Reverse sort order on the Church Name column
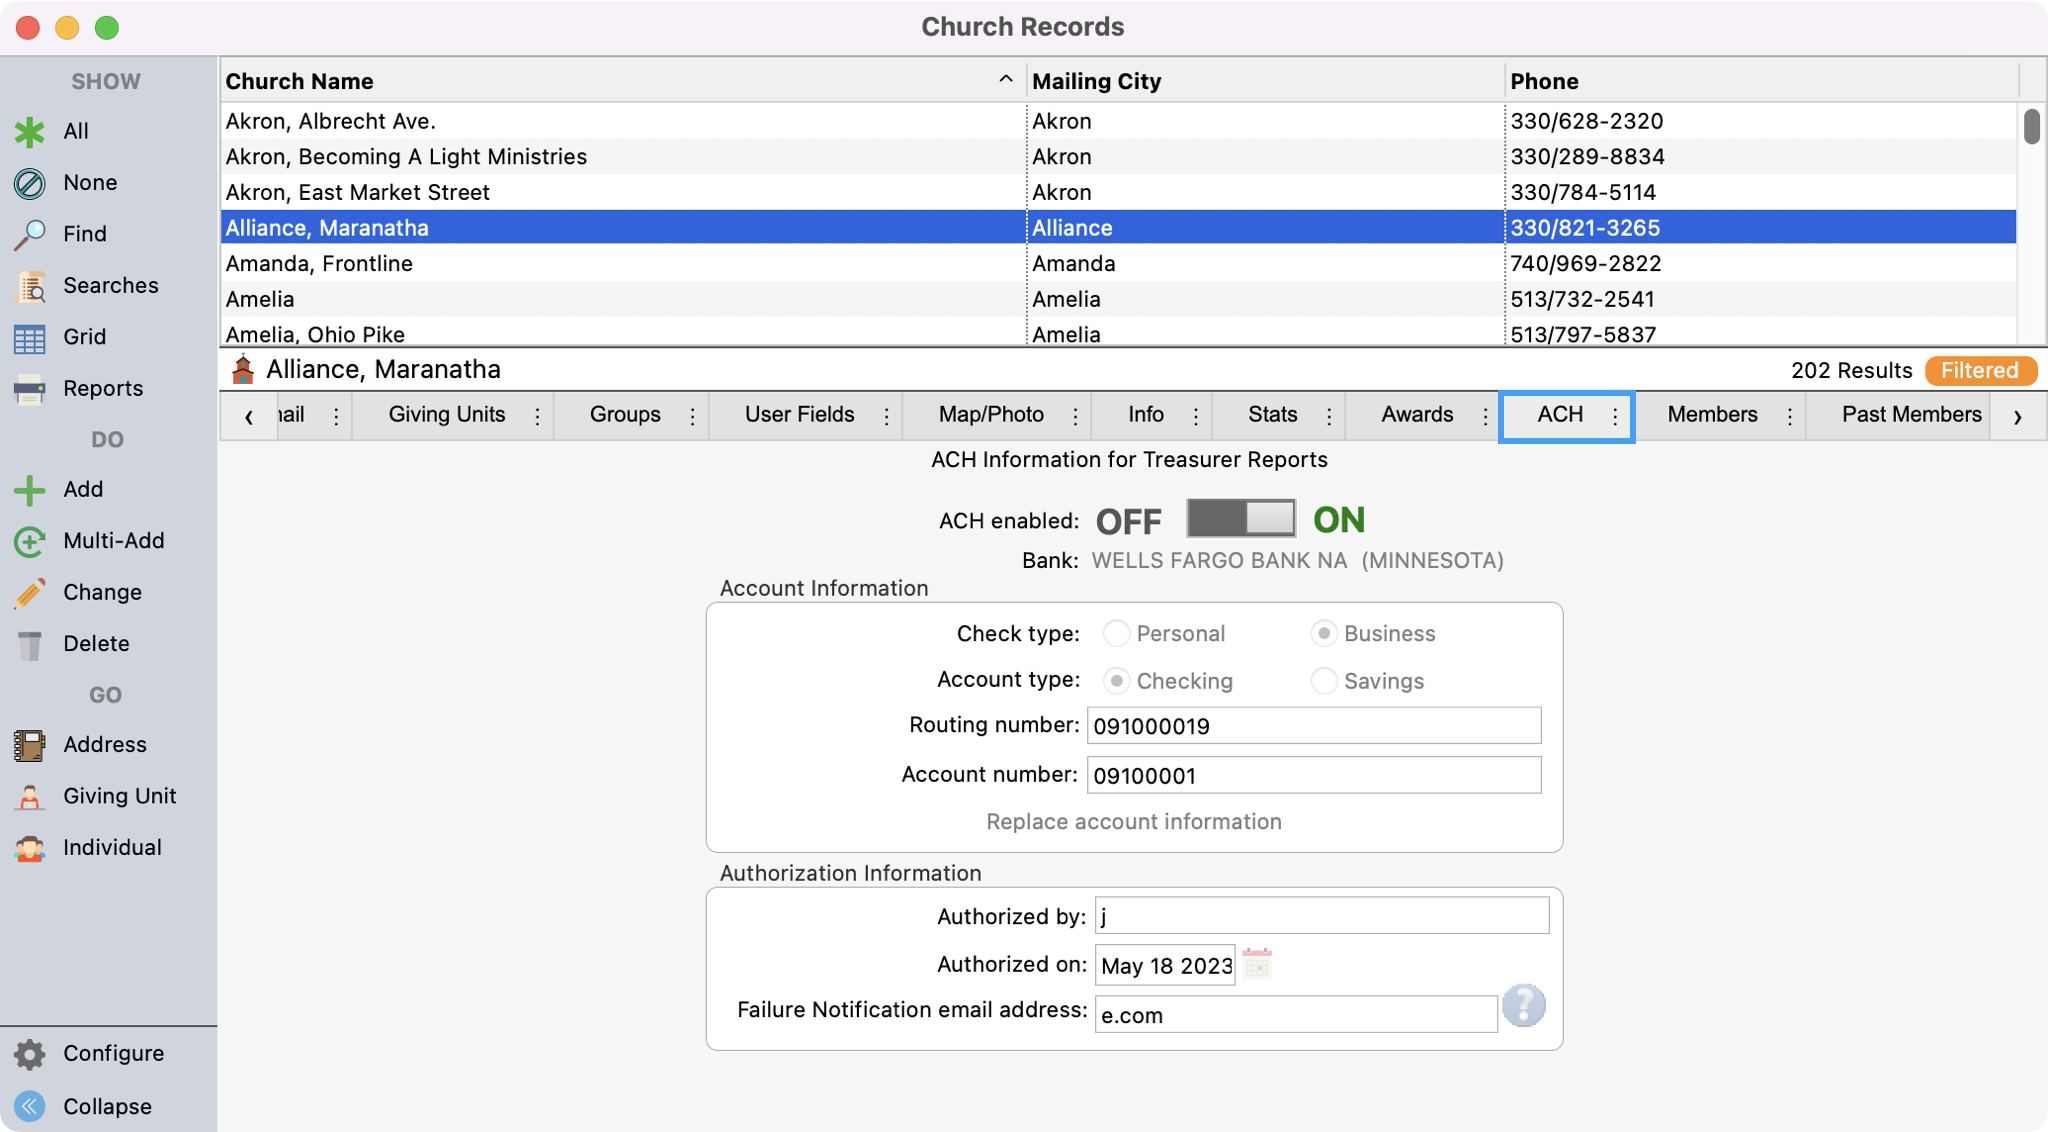 click(1005, 80)
